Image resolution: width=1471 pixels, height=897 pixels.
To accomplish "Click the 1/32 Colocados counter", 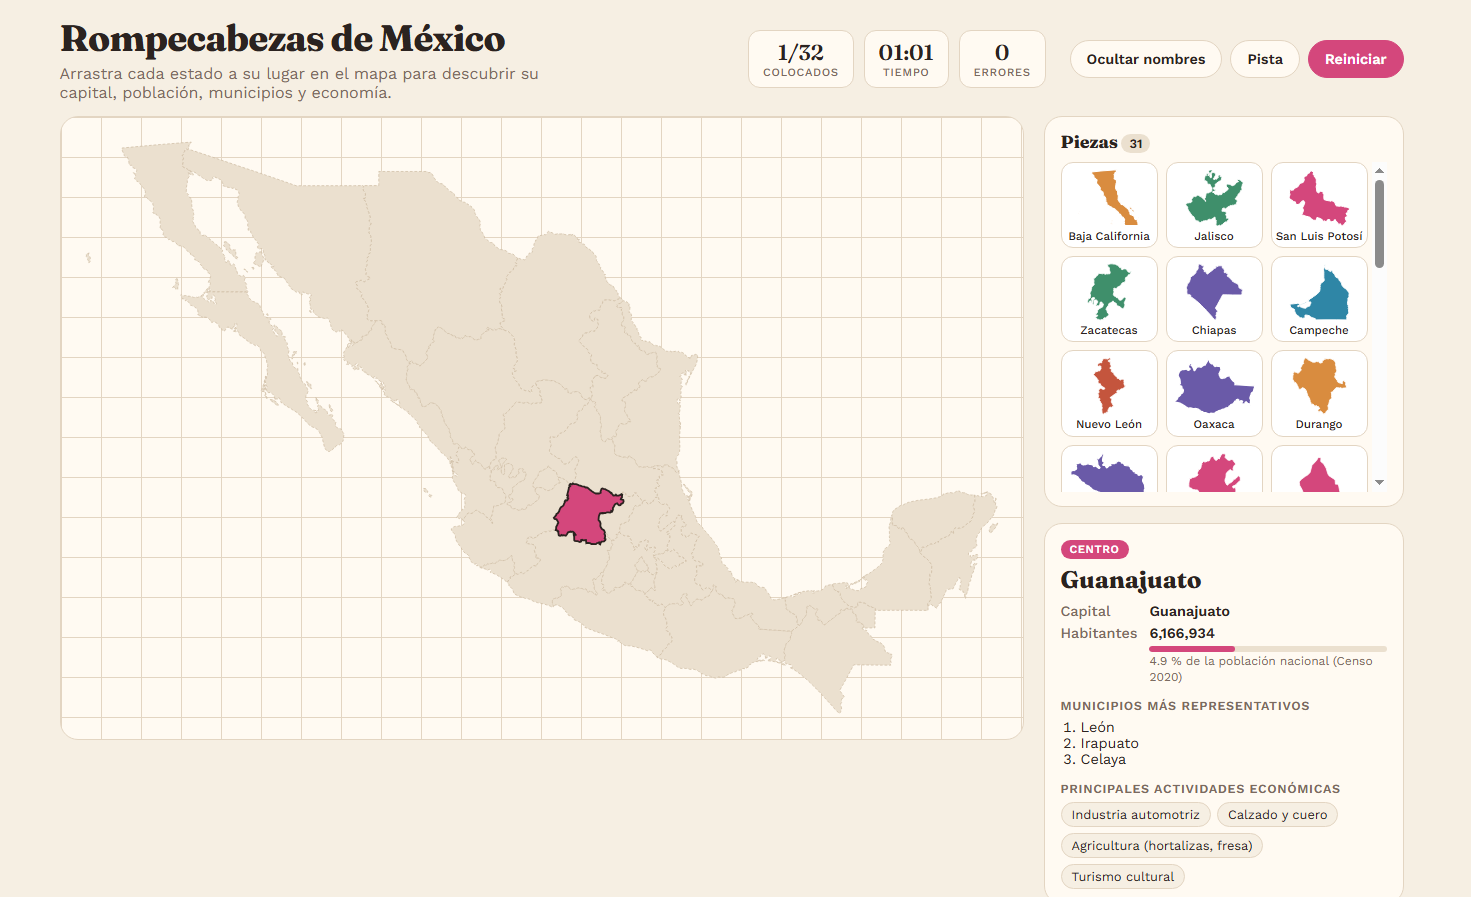I will tap(801, 59).
